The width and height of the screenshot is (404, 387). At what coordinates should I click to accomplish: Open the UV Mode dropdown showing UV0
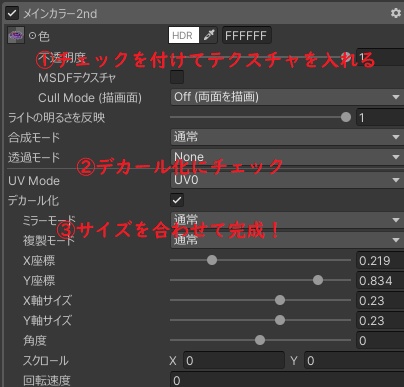[287, 180]
